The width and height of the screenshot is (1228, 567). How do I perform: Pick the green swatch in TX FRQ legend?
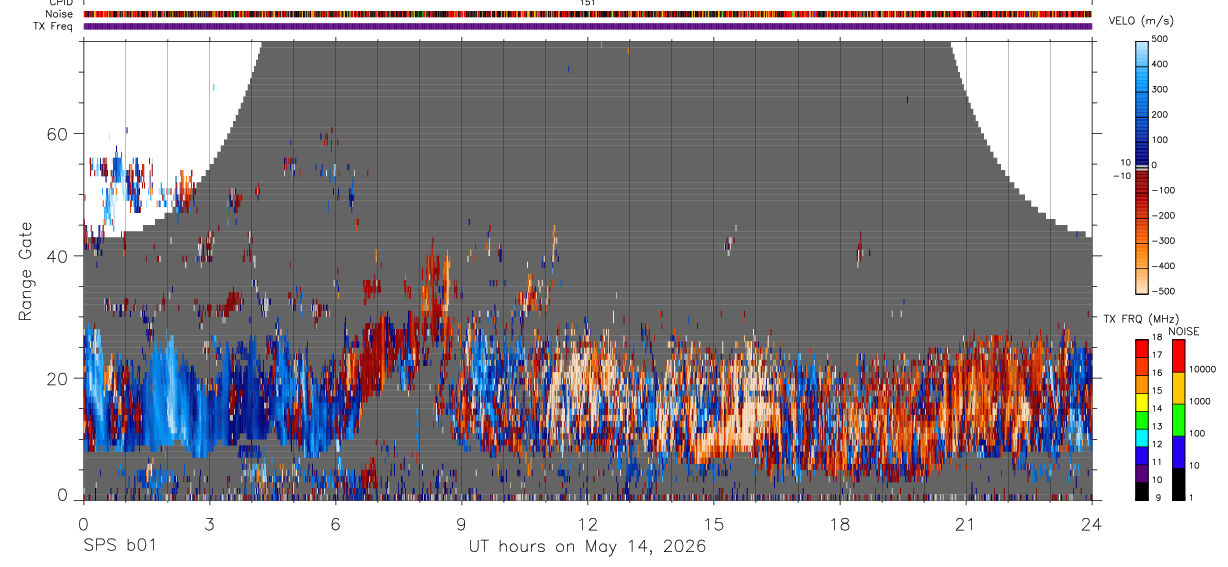click(x=1142, y=421)
